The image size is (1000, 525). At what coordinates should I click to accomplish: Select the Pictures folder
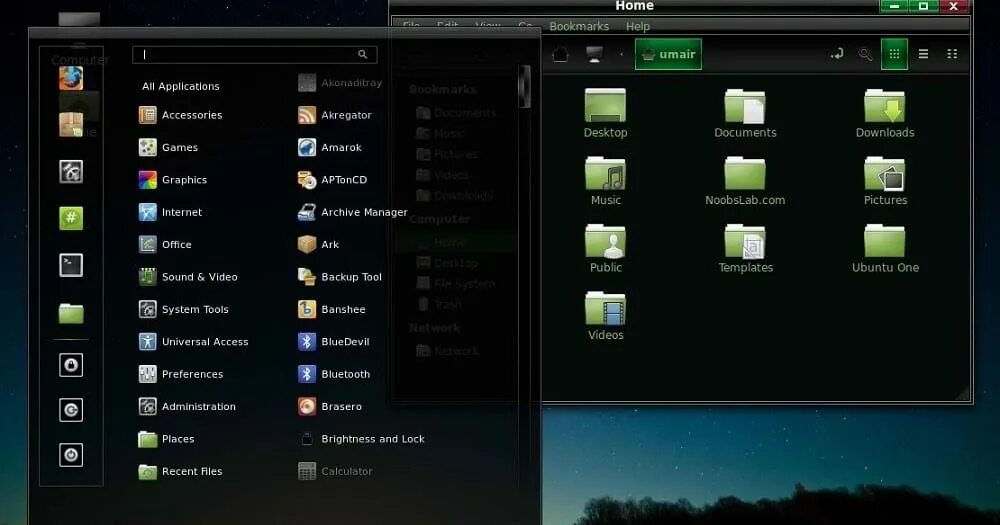click(x=885, y=181)
